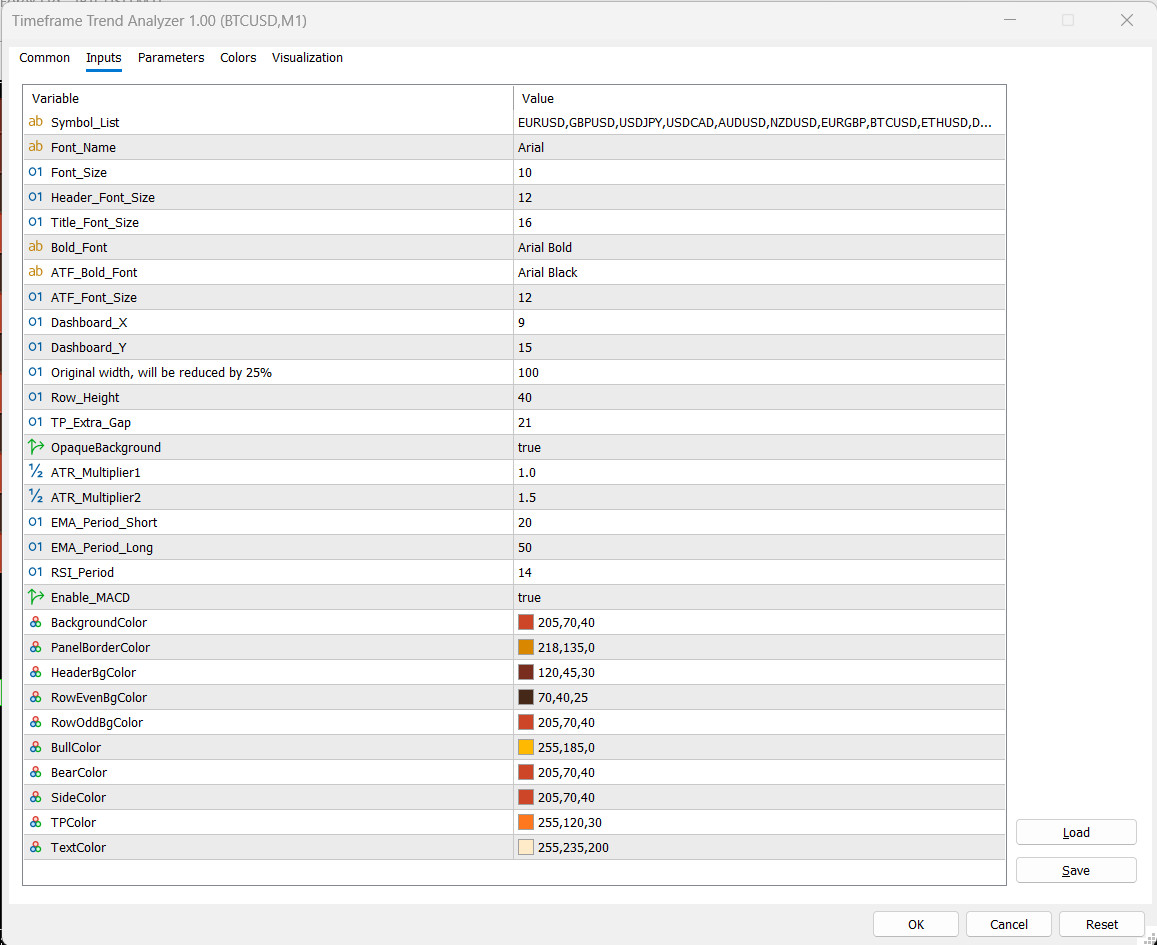
Task: Click the BackgroundColor swatch
Action: (526, 623)
